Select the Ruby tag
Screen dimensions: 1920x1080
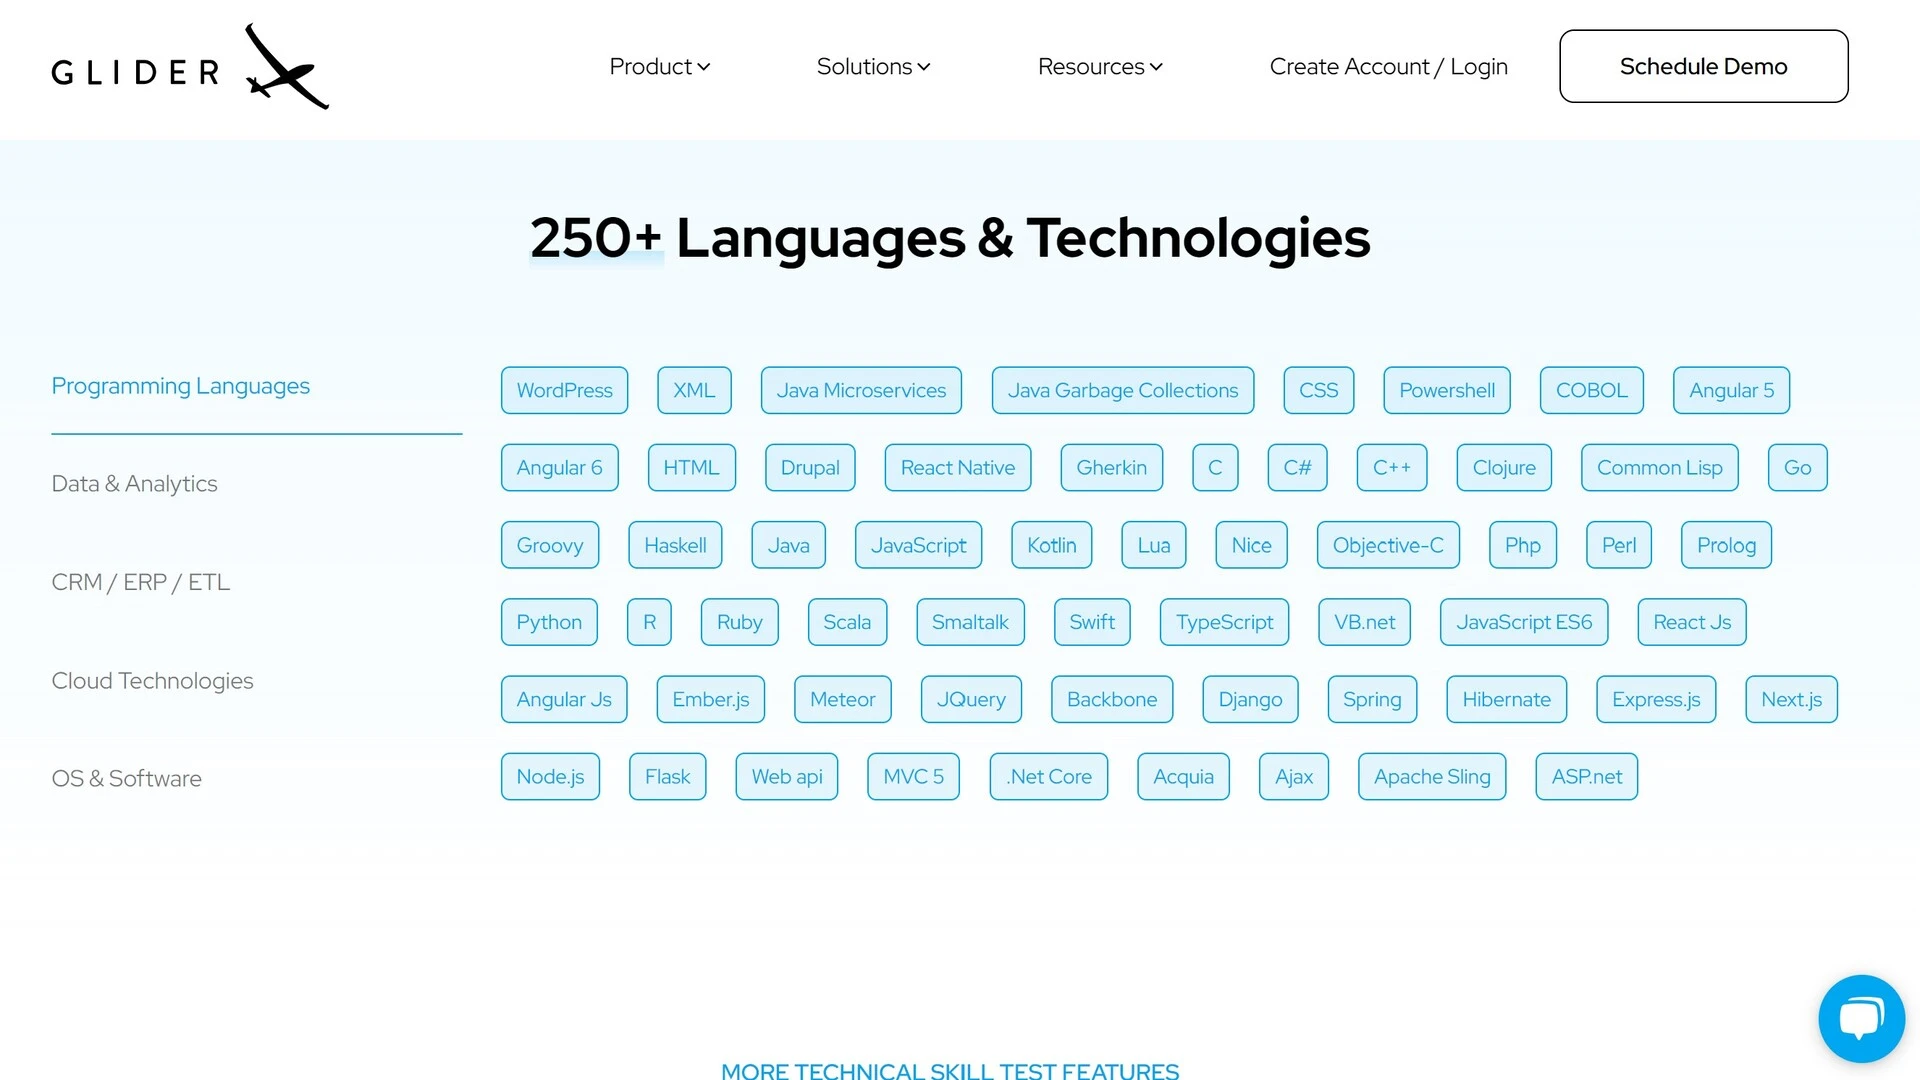(739, 622)
